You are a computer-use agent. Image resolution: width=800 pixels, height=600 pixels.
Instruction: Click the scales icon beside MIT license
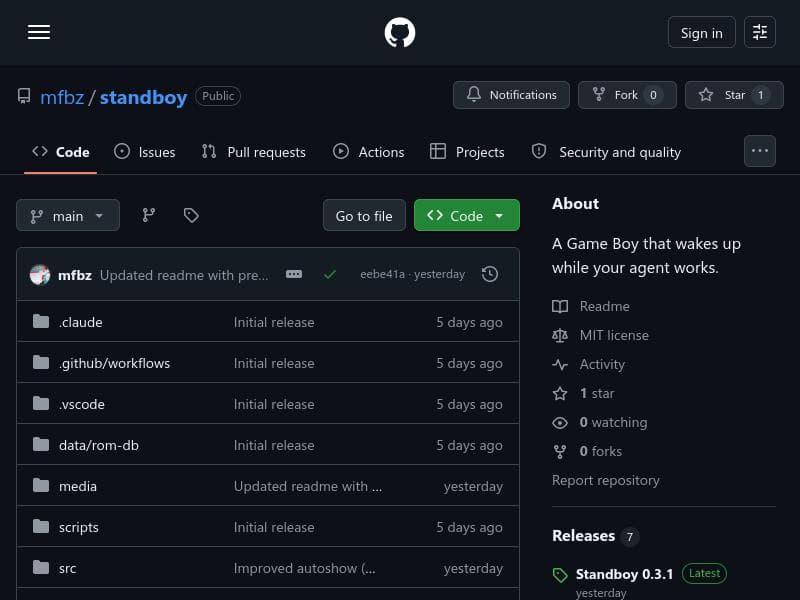click(x=560, y=335)
